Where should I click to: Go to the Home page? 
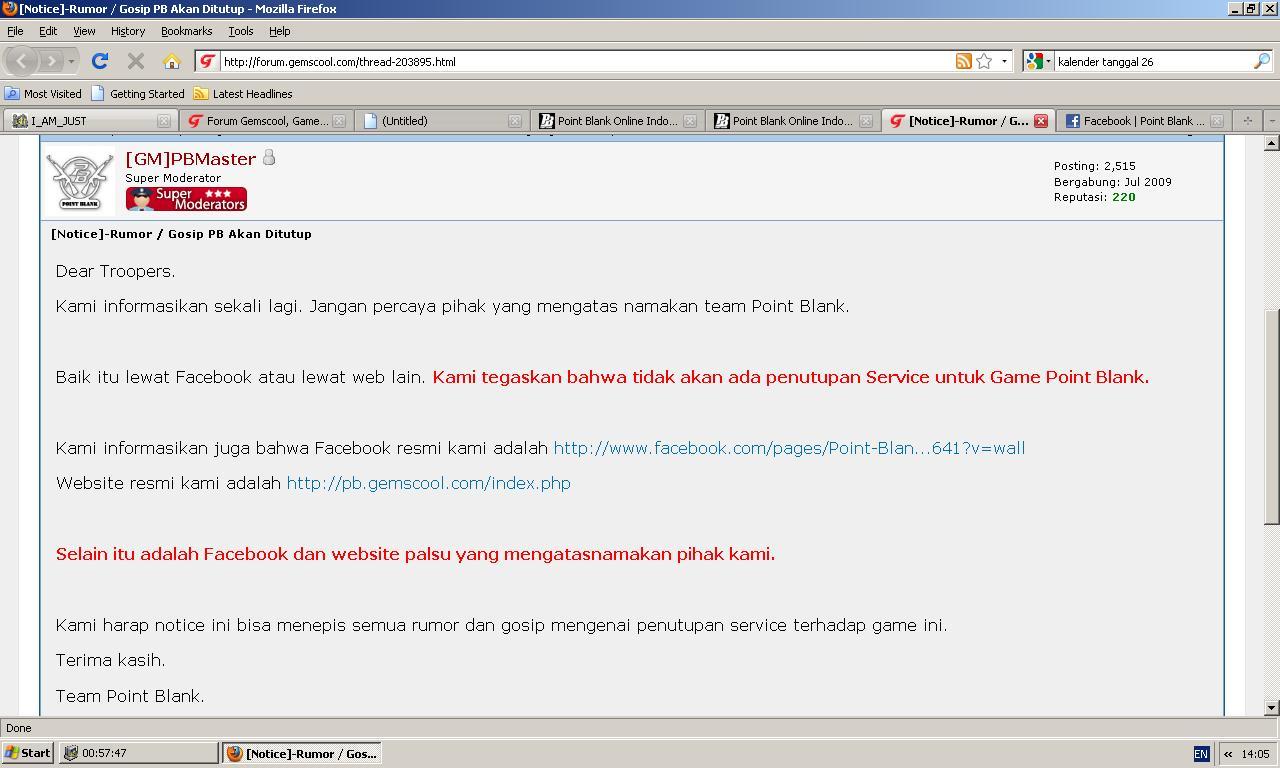172,61
